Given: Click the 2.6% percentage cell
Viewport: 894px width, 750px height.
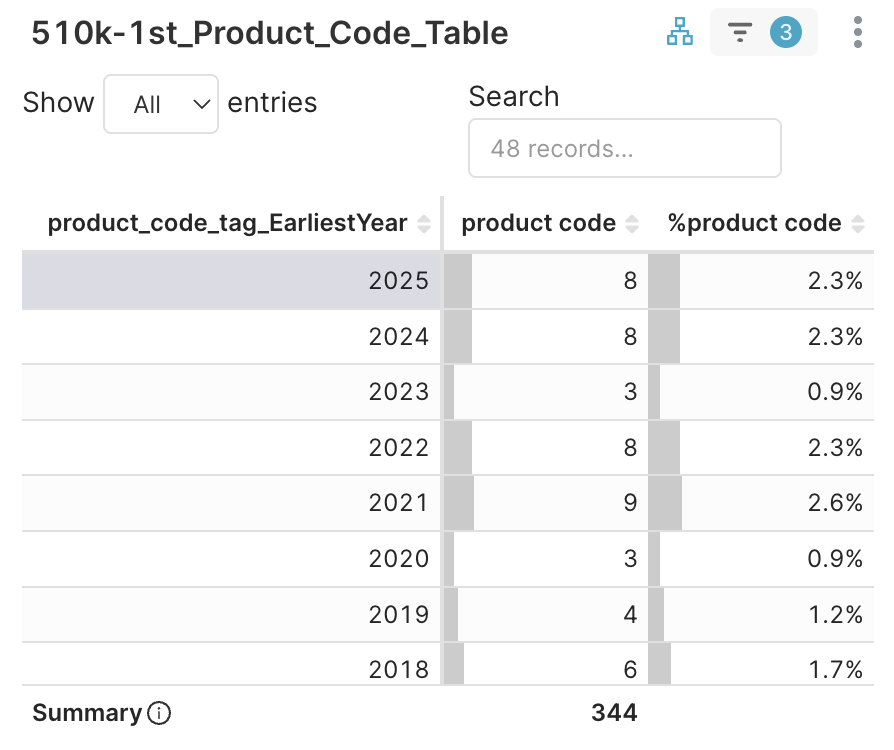Looking at the screenshot, I should point(835,503).
